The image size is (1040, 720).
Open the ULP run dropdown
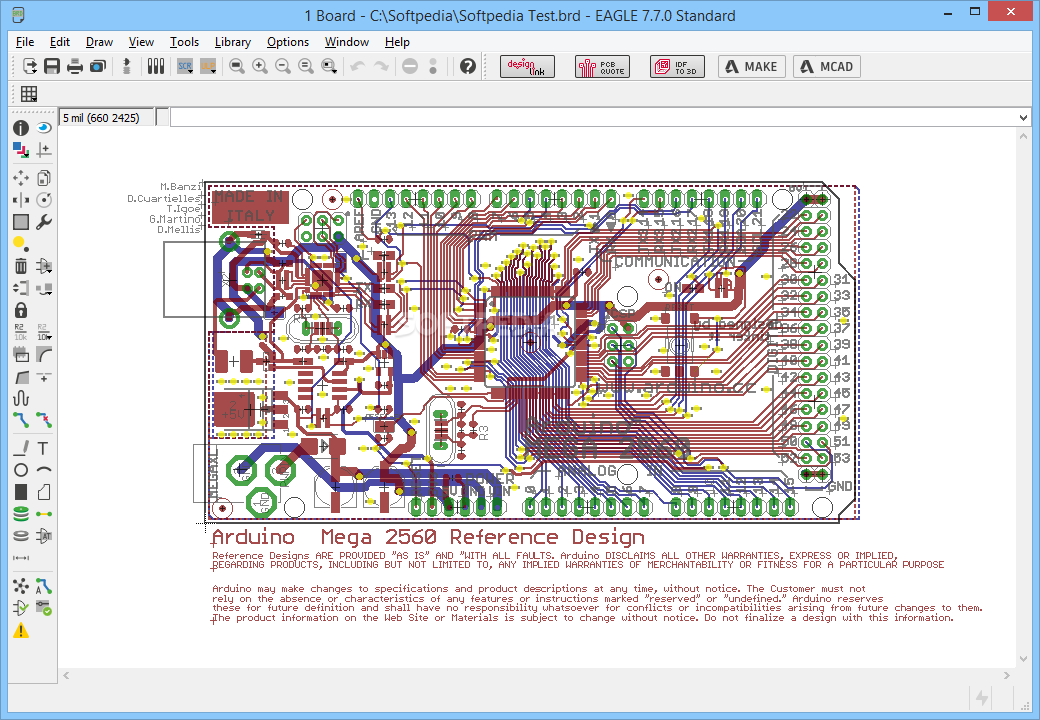tap(208, 66)
